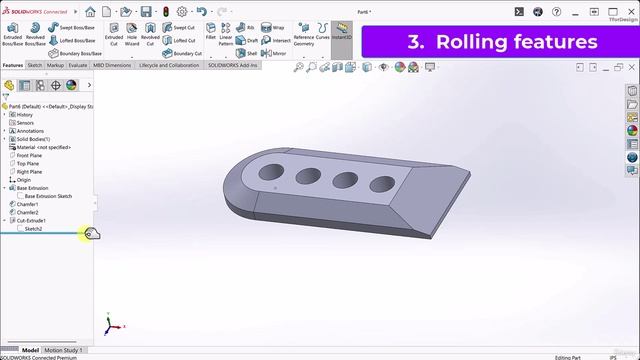Image resolution: width=640 pixels, height=360 pixels.
Task: Open the dropdown arrow next to Options gear
Action: 191,12
